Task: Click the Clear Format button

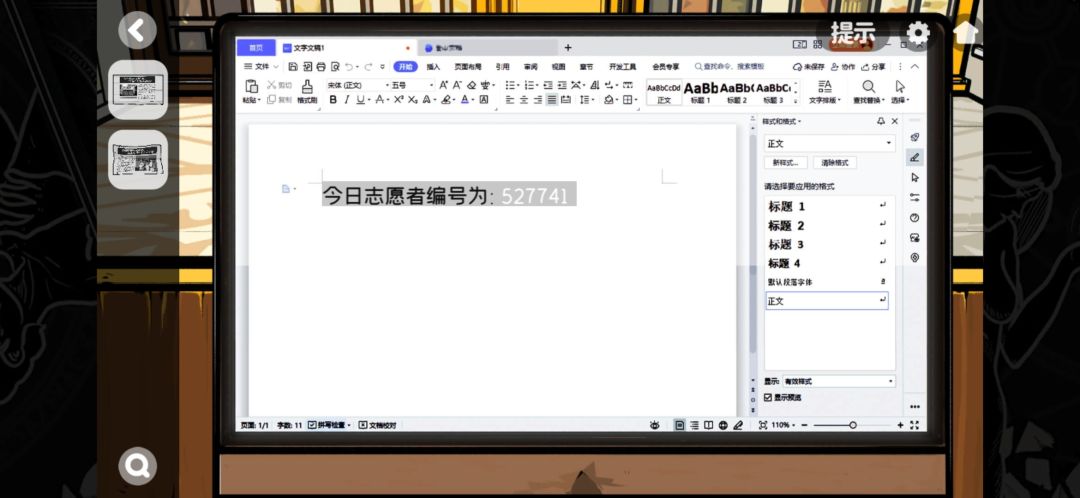Action: point(835,163)
